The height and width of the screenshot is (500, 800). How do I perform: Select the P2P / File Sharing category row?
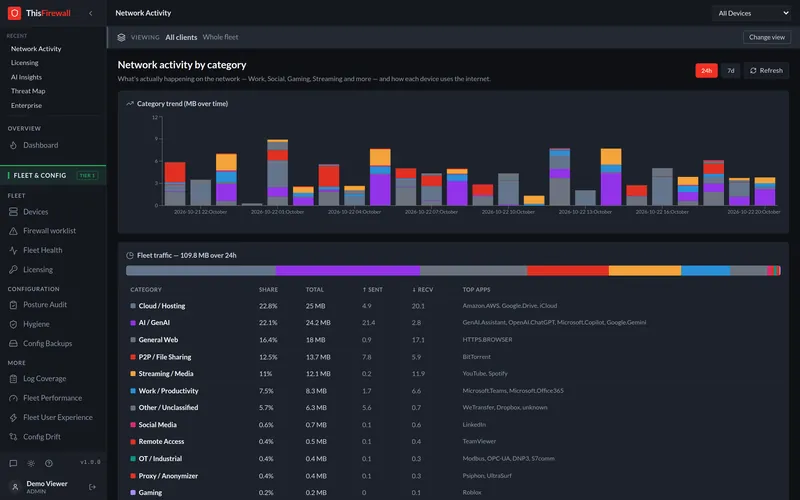453,357
